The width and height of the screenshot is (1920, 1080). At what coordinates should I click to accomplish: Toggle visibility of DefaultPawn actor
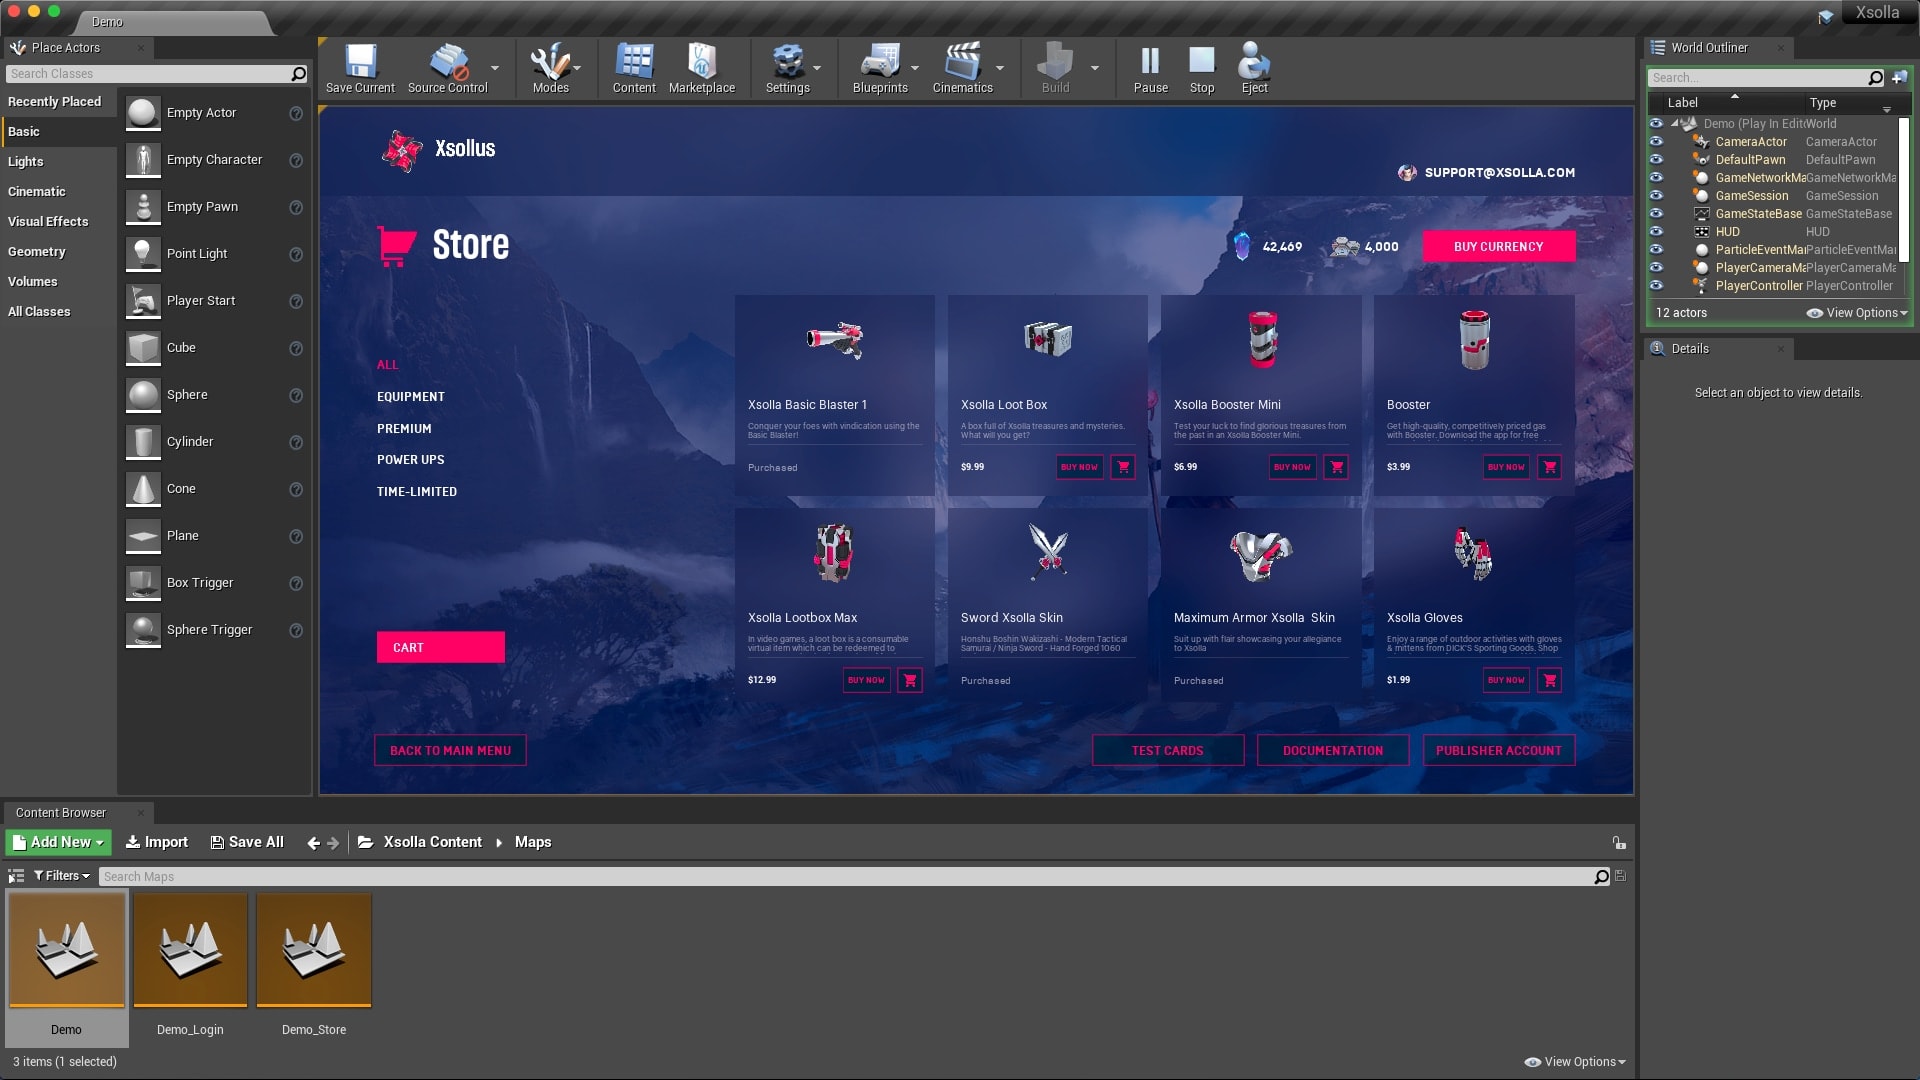[1658, 158]
